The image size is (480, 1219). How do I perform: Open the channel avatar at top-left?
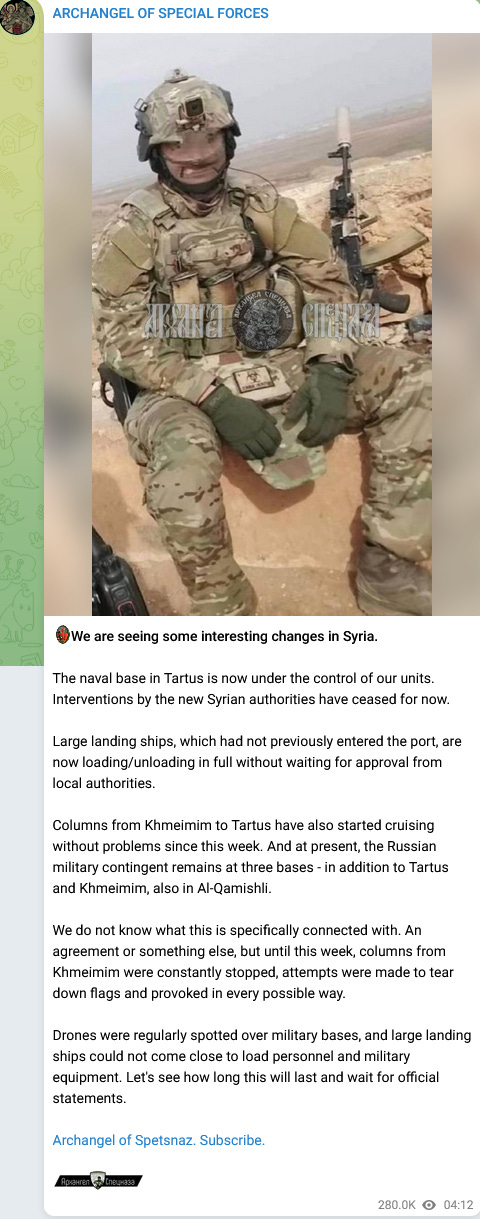point(18,16)
